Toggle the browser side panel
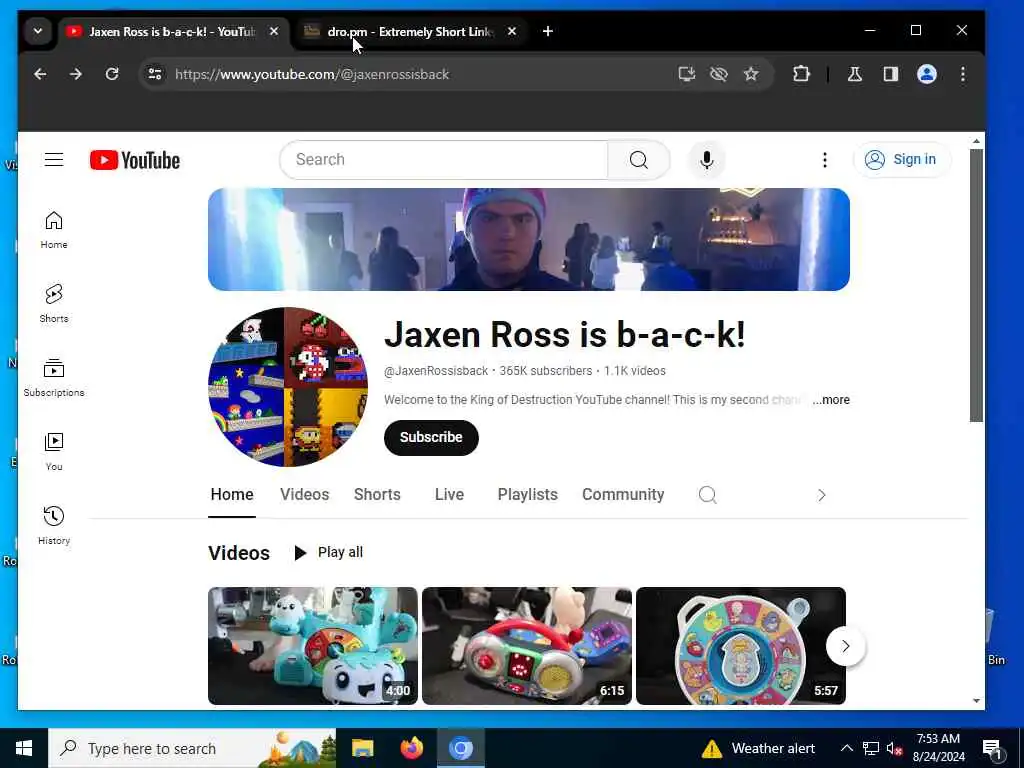 click(891, 74)
